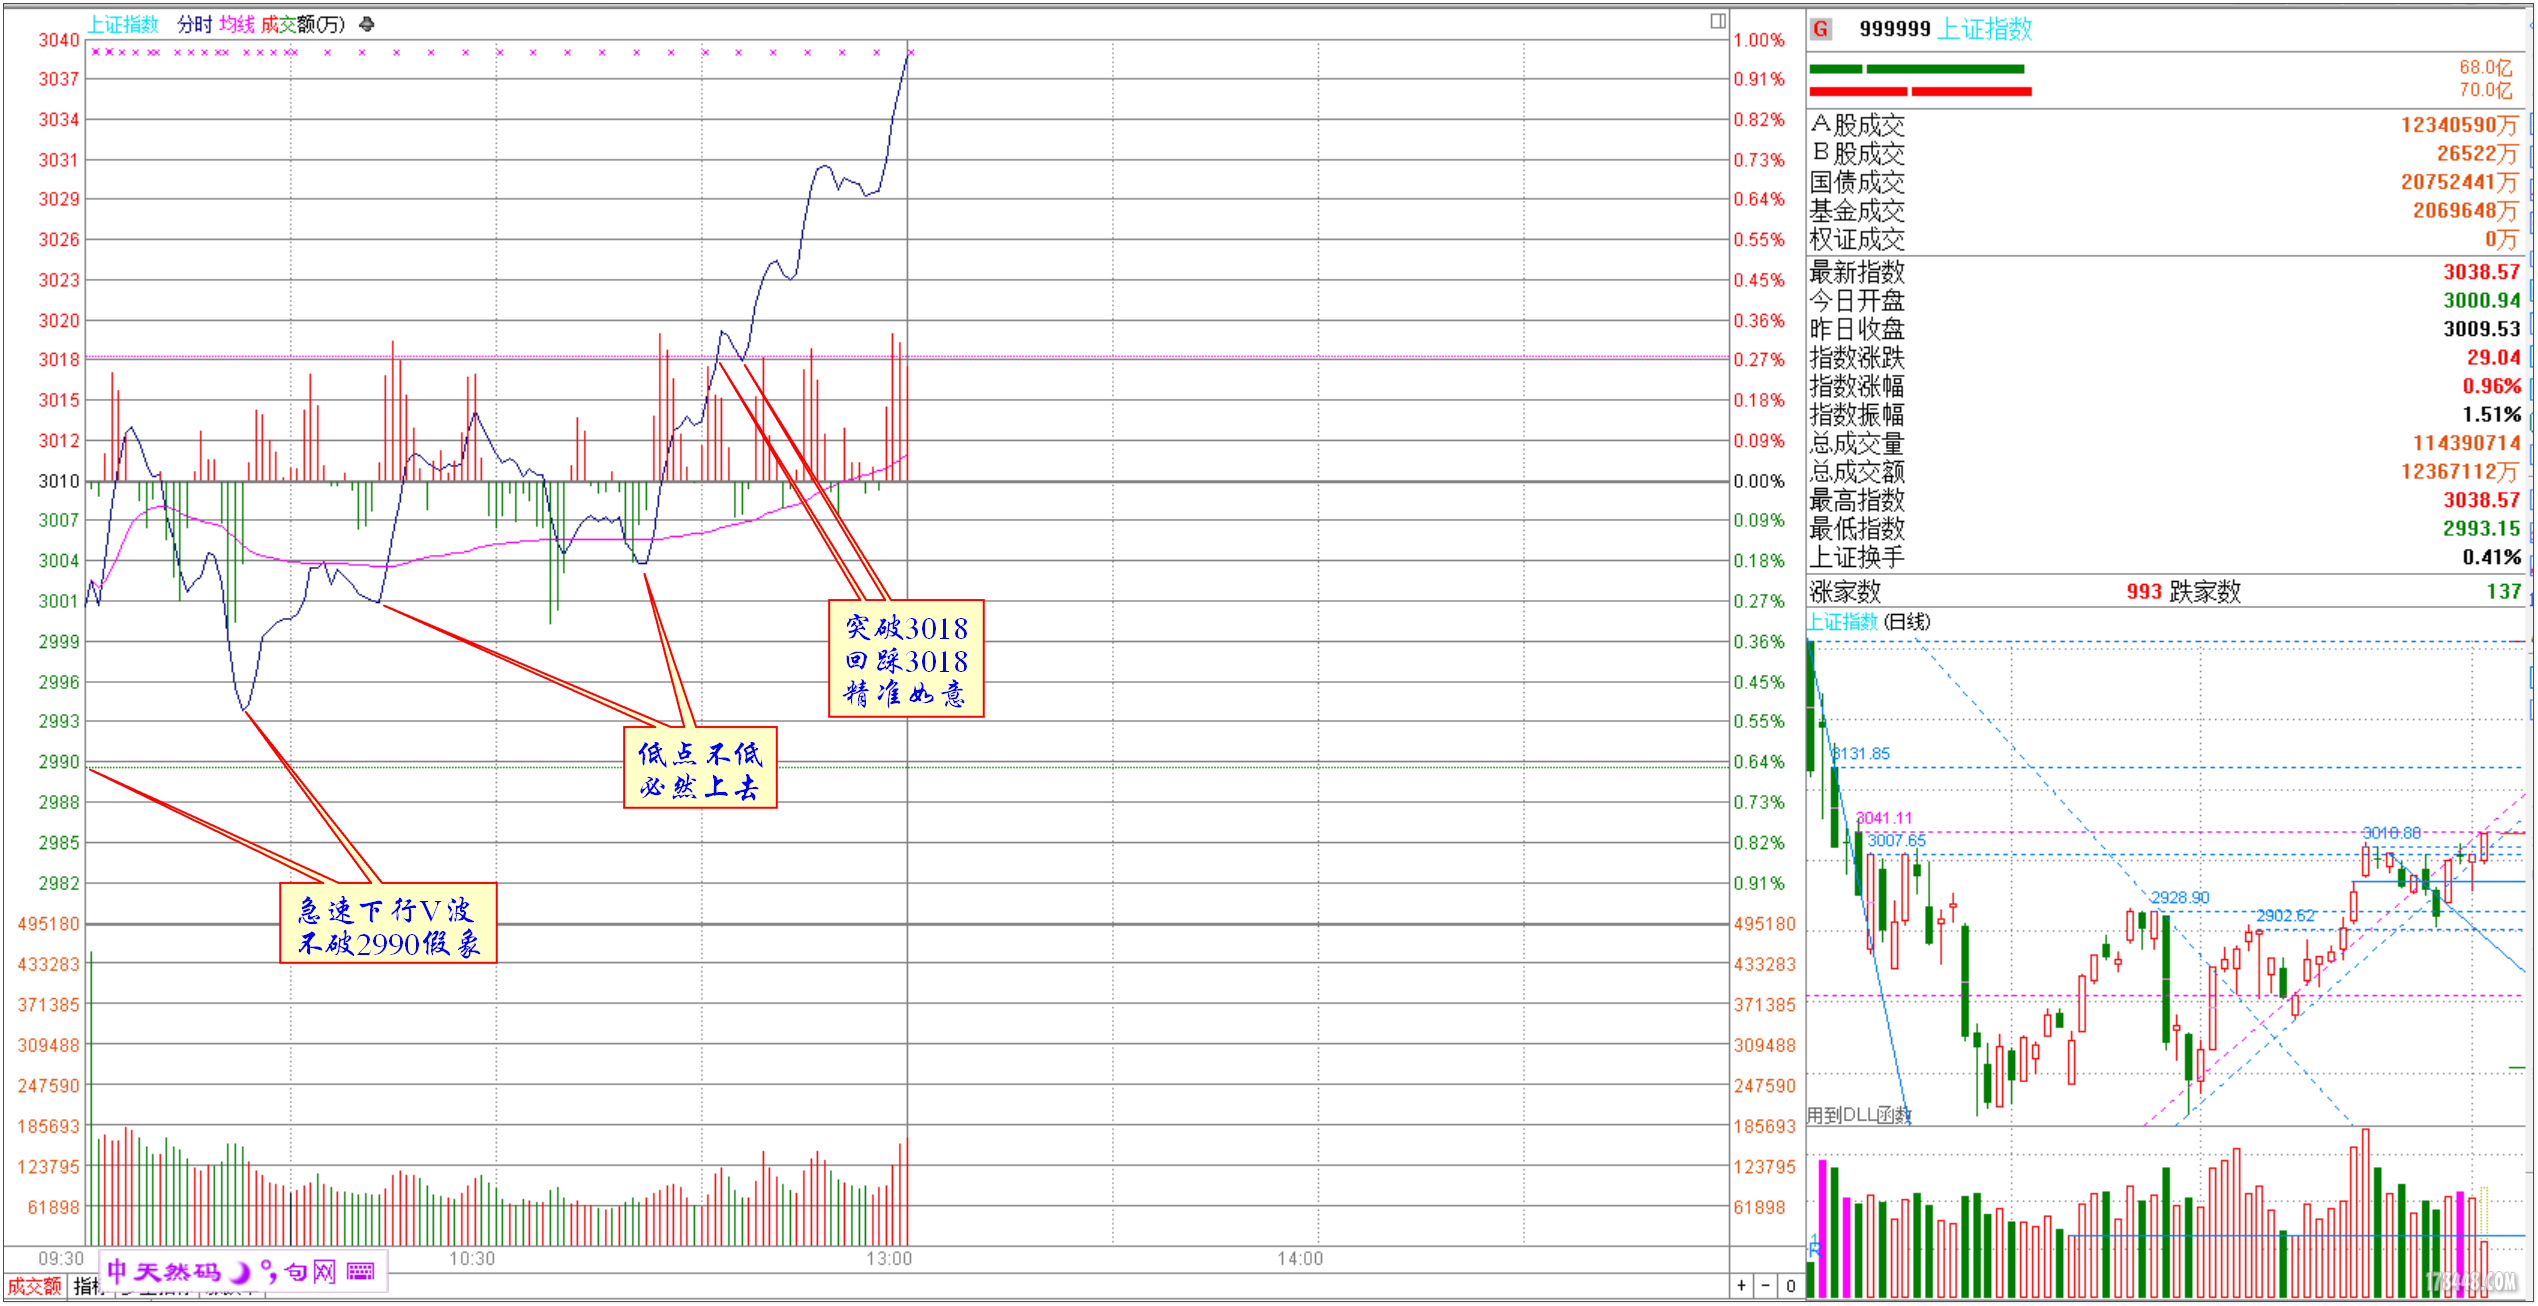Click the moon icon in the input method bar
Image resolution: width=2538 pixels, height=1306 pixels.
(241, 1271)
